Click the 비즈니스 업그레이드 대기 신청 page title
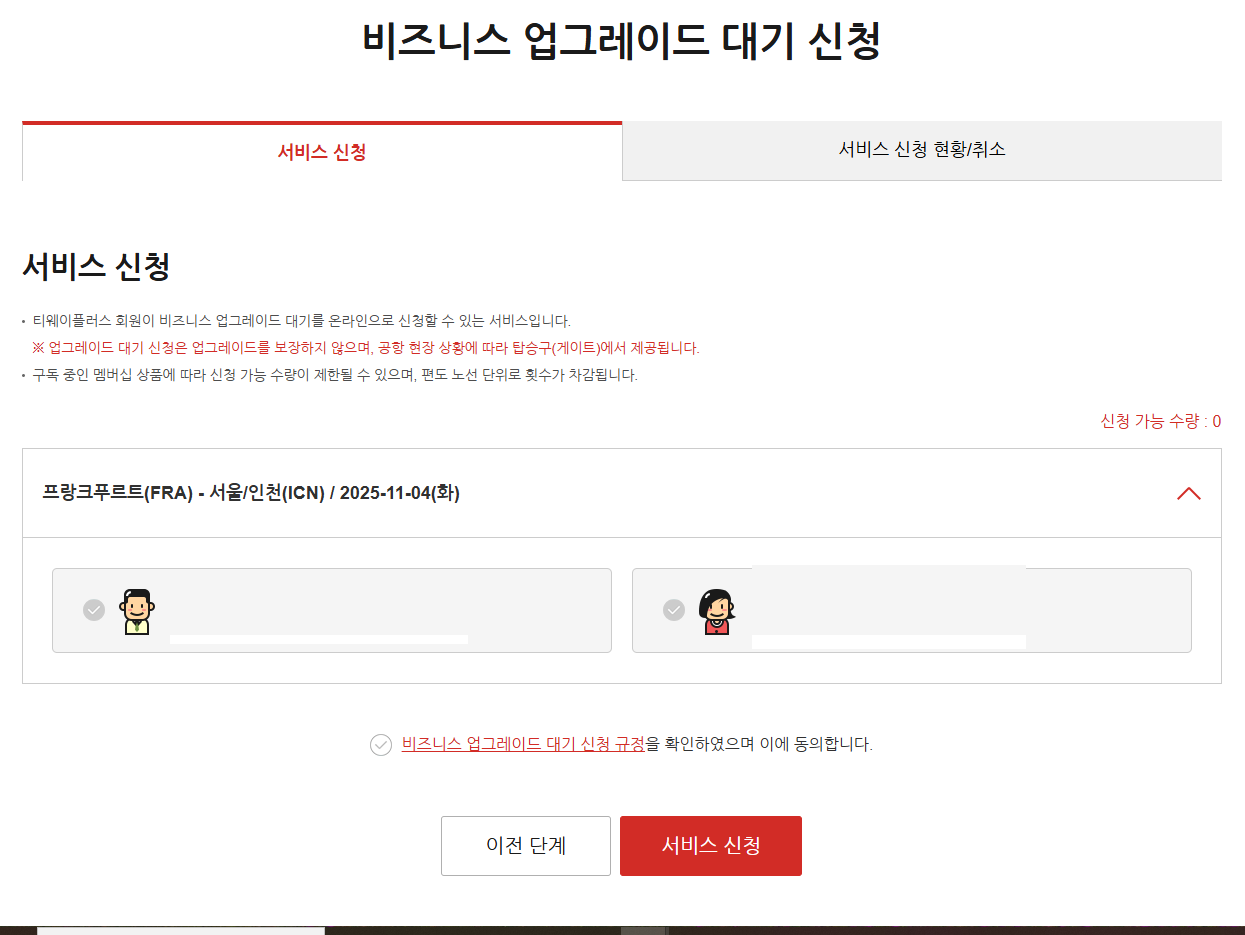Screen dimensions: 1245x935 tap(621, 41)
